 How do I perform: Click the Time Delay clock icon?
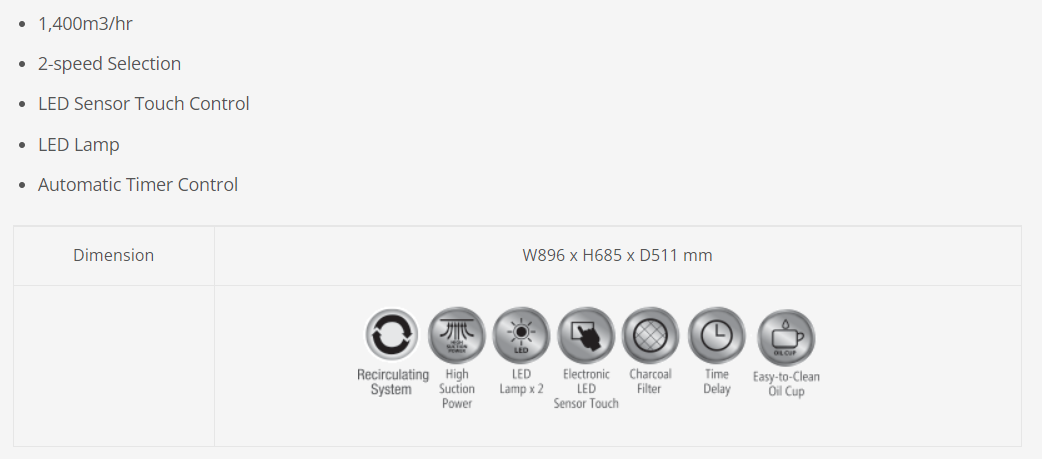(x=716, y=335)
